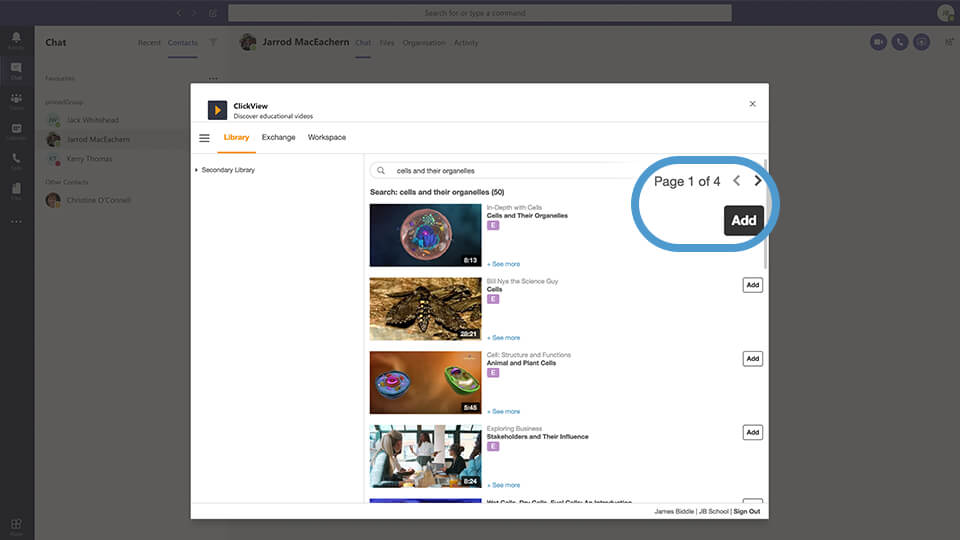This screenshot has width=960, height=540.
Task: Click the Sign Out link
Action: [746, 511]
